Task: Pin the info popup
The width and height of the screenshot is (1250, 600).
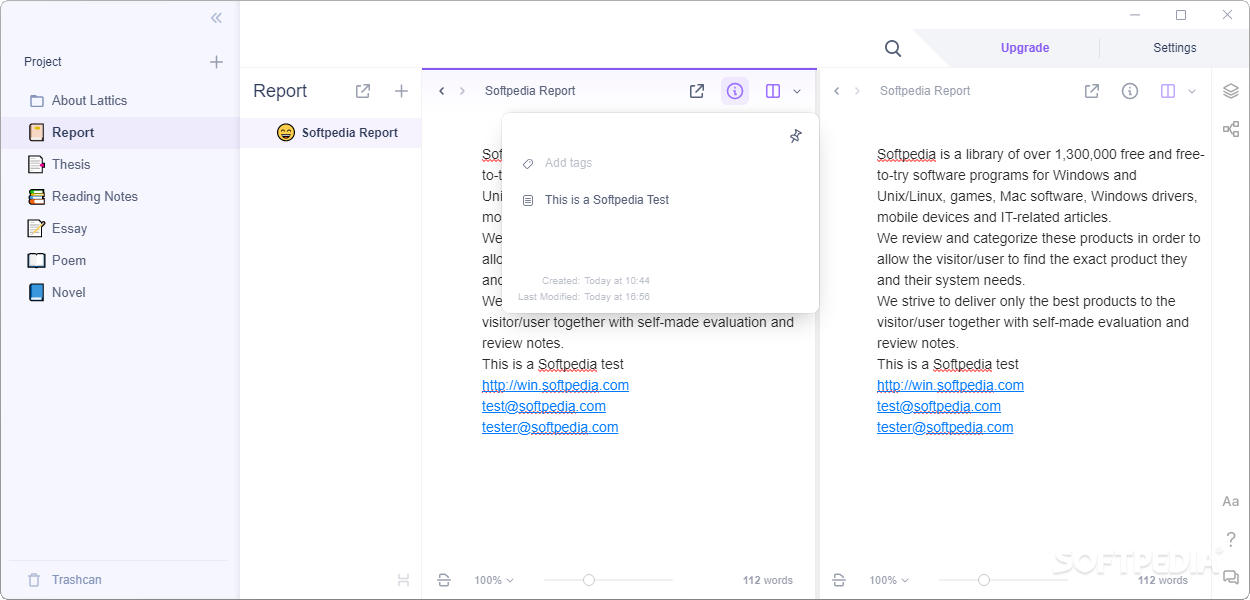Action: [x=795, y=136]
